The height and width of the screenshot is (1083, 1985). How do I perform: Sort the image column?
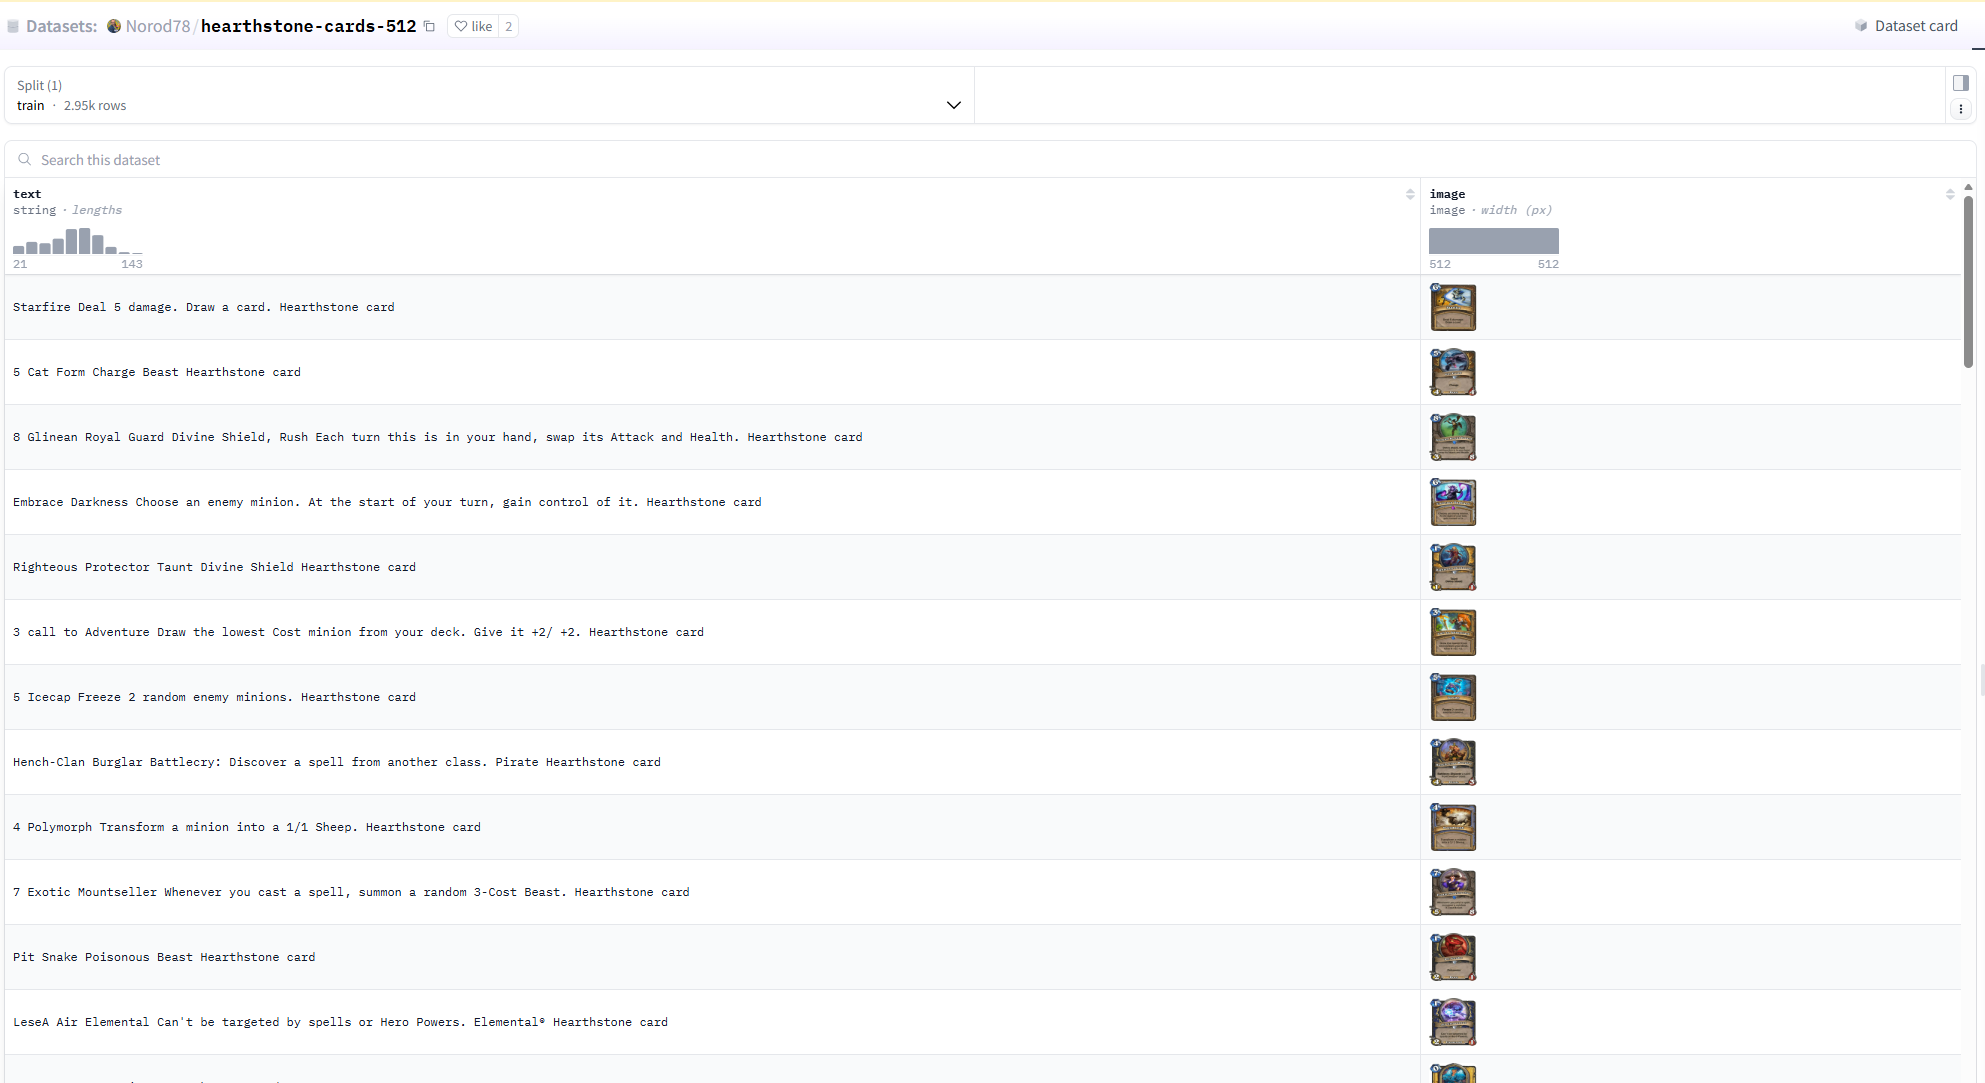(x=1949, y=194)
